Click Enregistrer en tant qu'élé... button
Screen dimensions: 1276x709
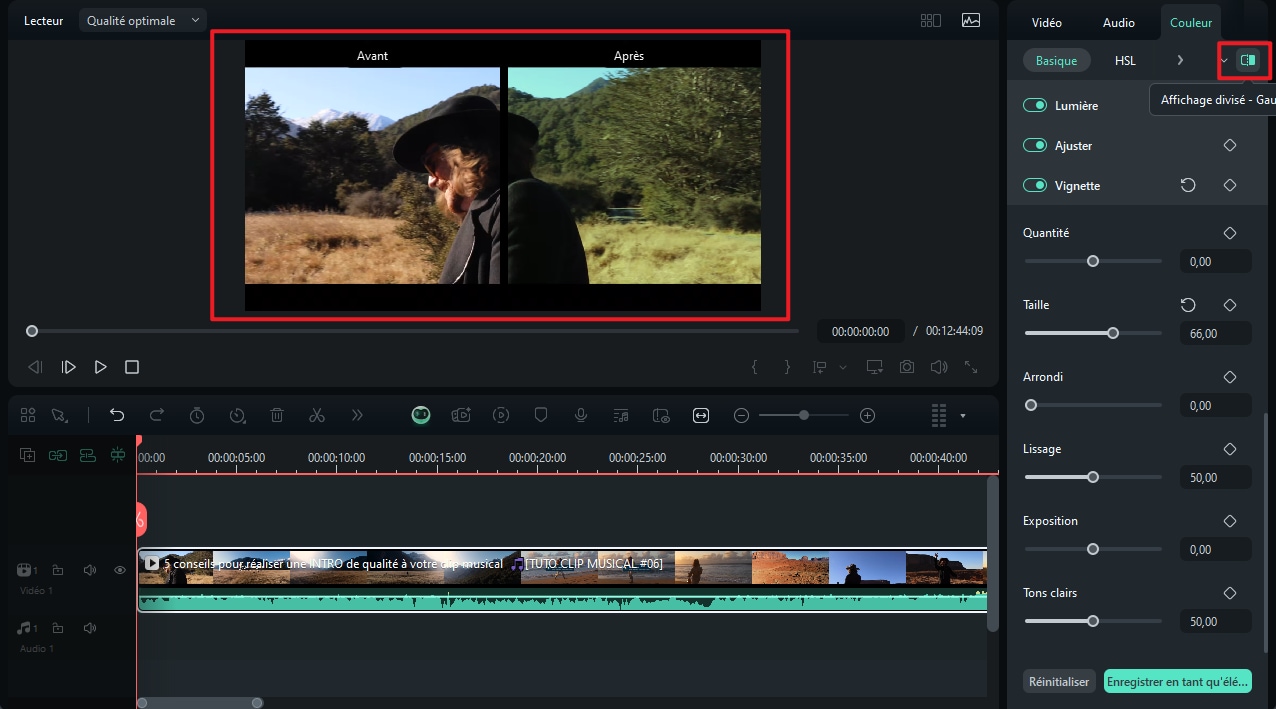1178,682
